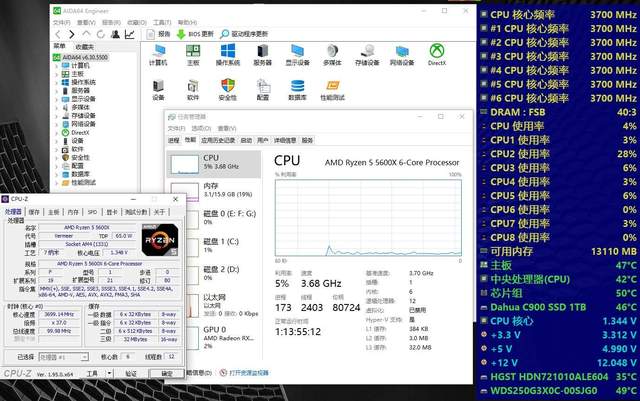Expand the 显示设备 node in AIDA64 tree
This screenshot has width=640, height=401.
tap(56, 99)
